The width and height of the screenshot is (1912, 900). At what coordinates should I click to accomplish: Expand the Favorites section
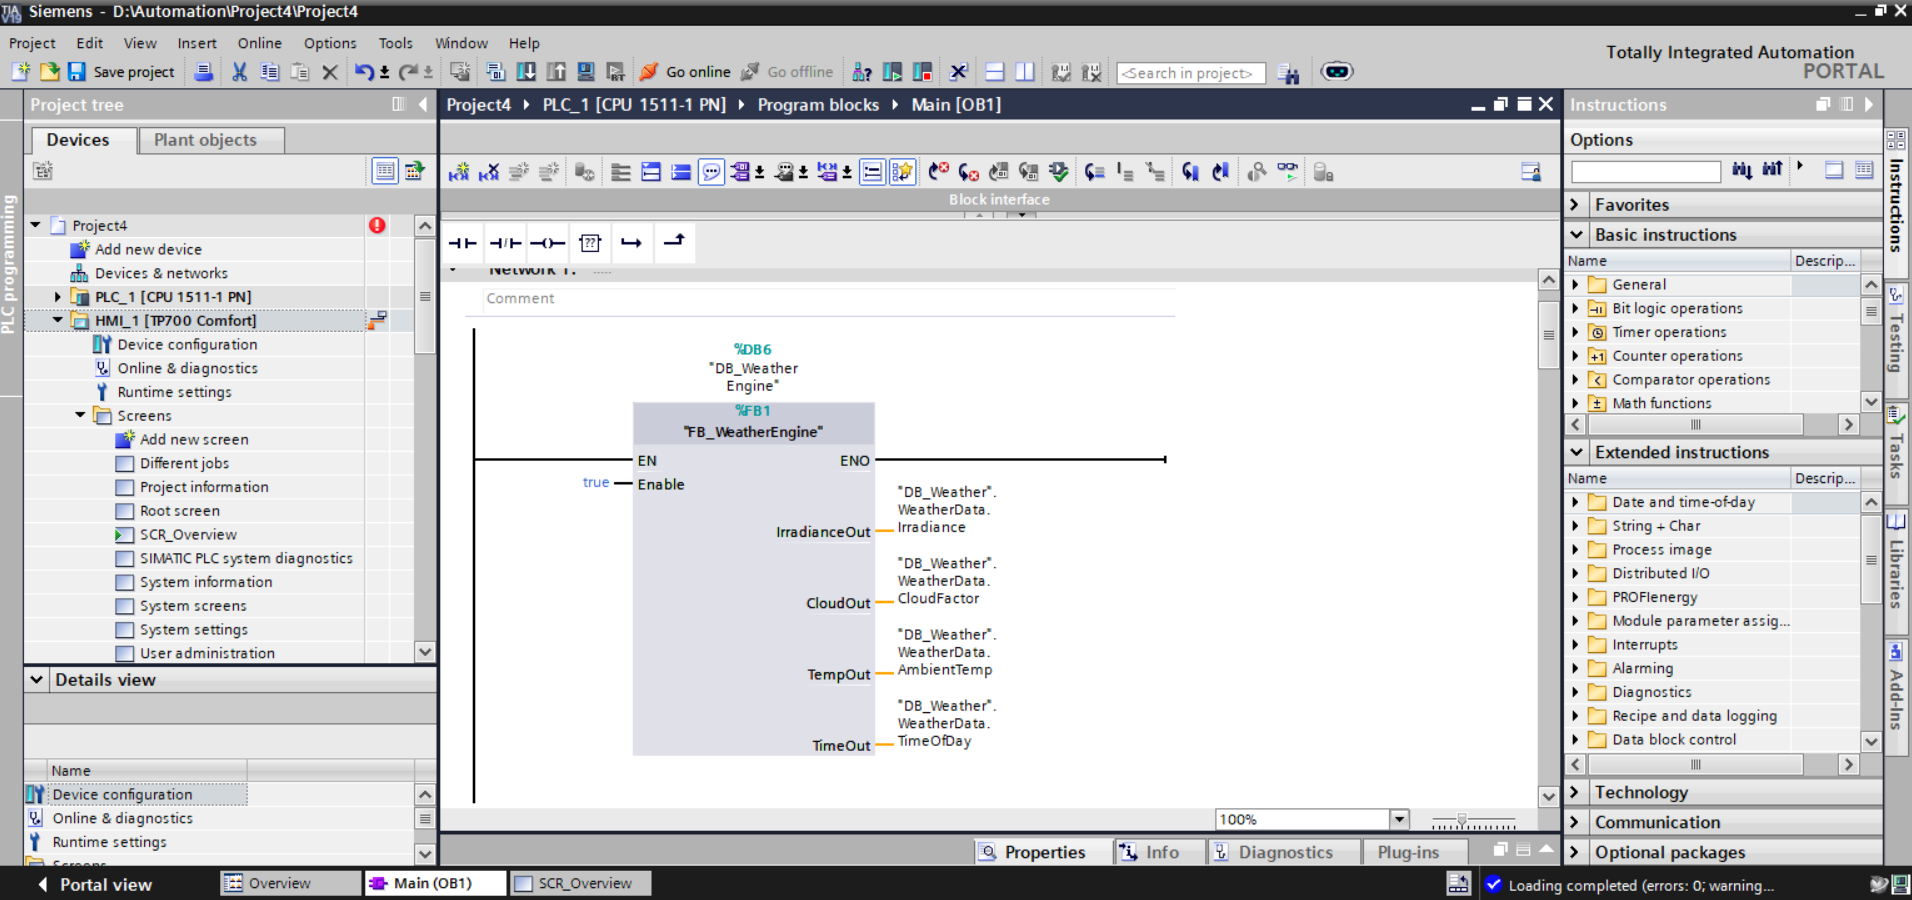(1576, 205)
